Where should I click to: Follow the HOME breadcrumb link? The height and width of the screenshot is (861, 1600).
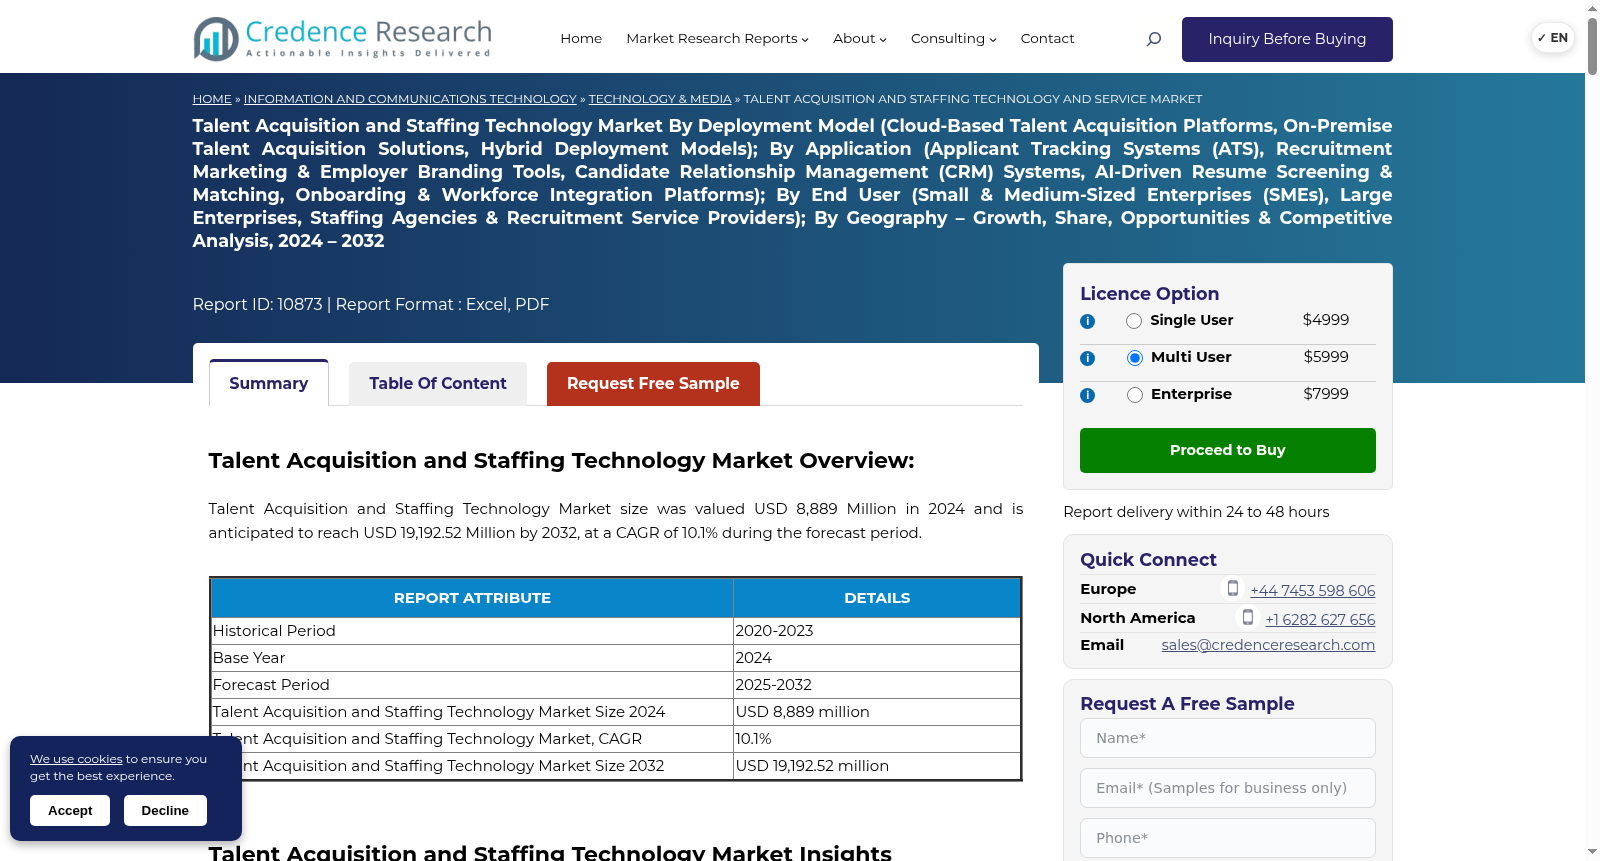(x=212, y=99)
